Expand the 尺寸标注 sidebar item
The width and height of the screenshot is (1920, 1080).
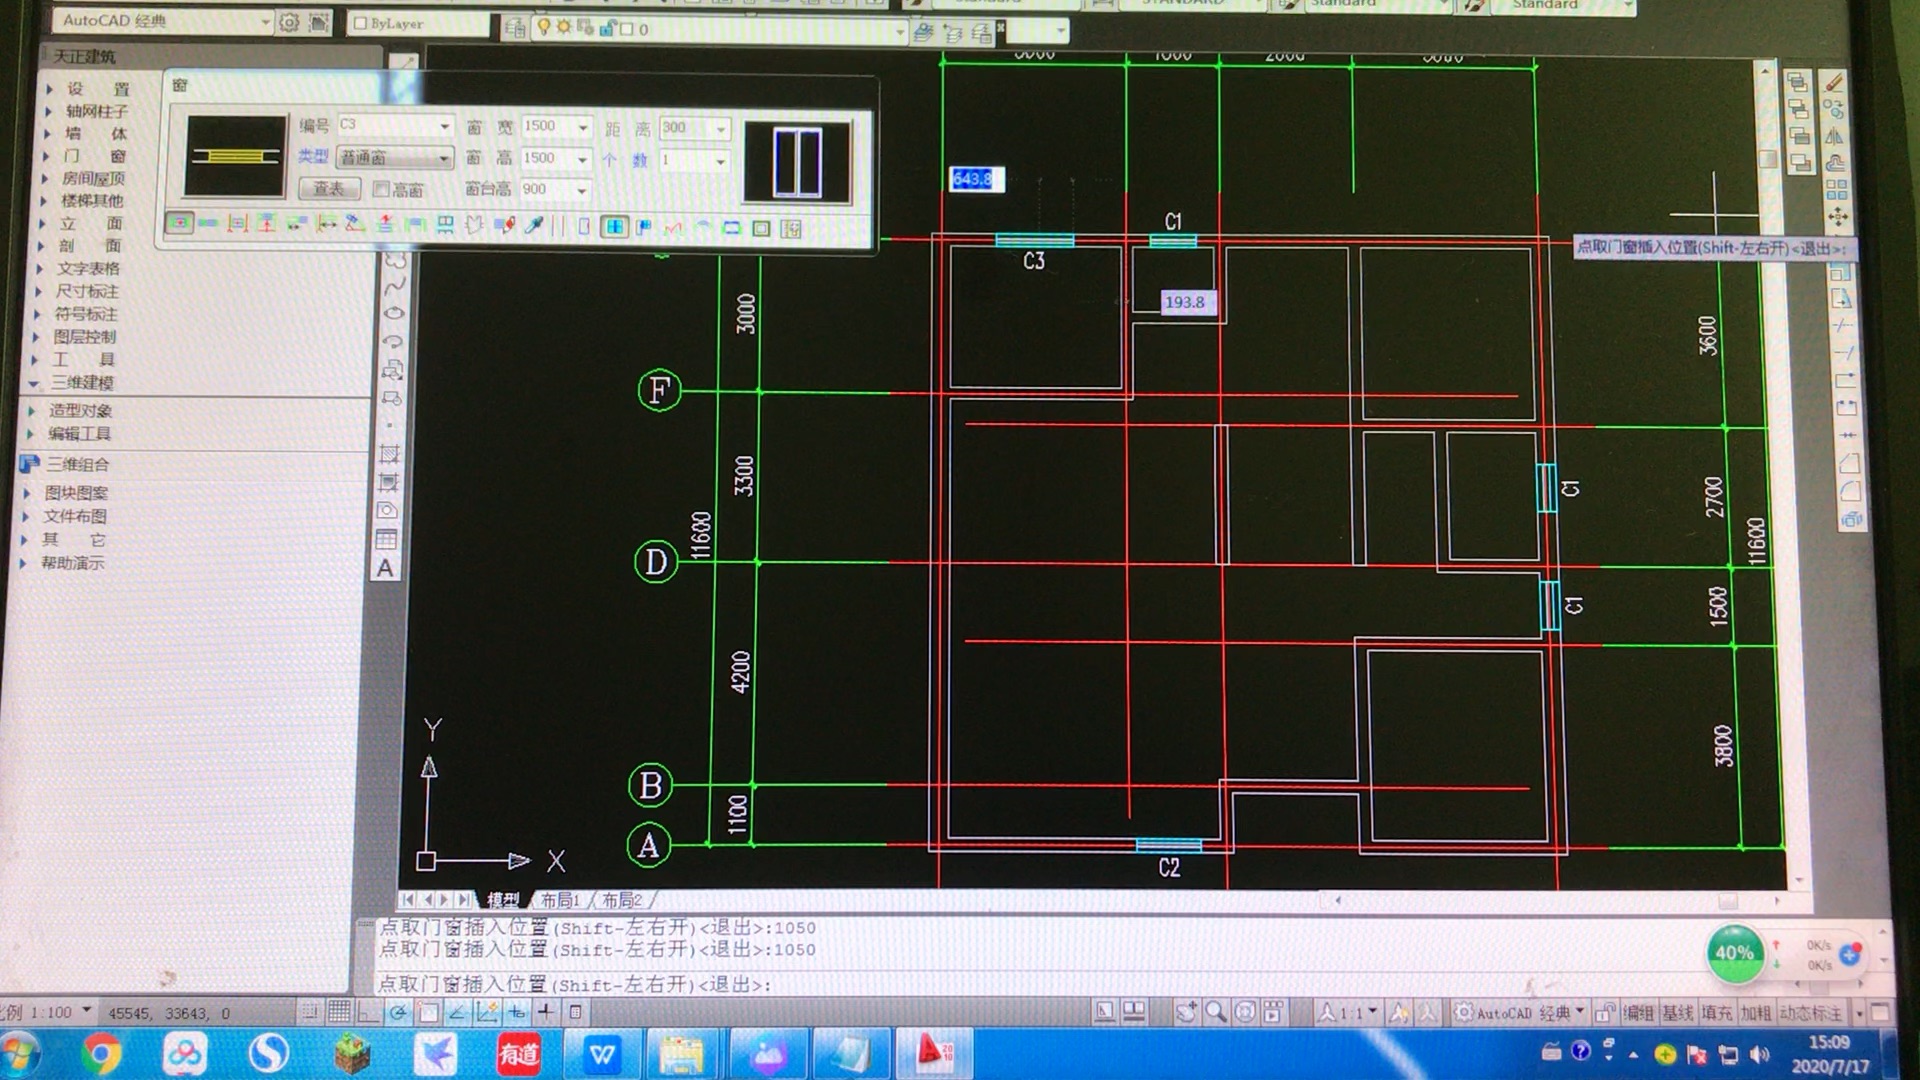coord(86,291)
